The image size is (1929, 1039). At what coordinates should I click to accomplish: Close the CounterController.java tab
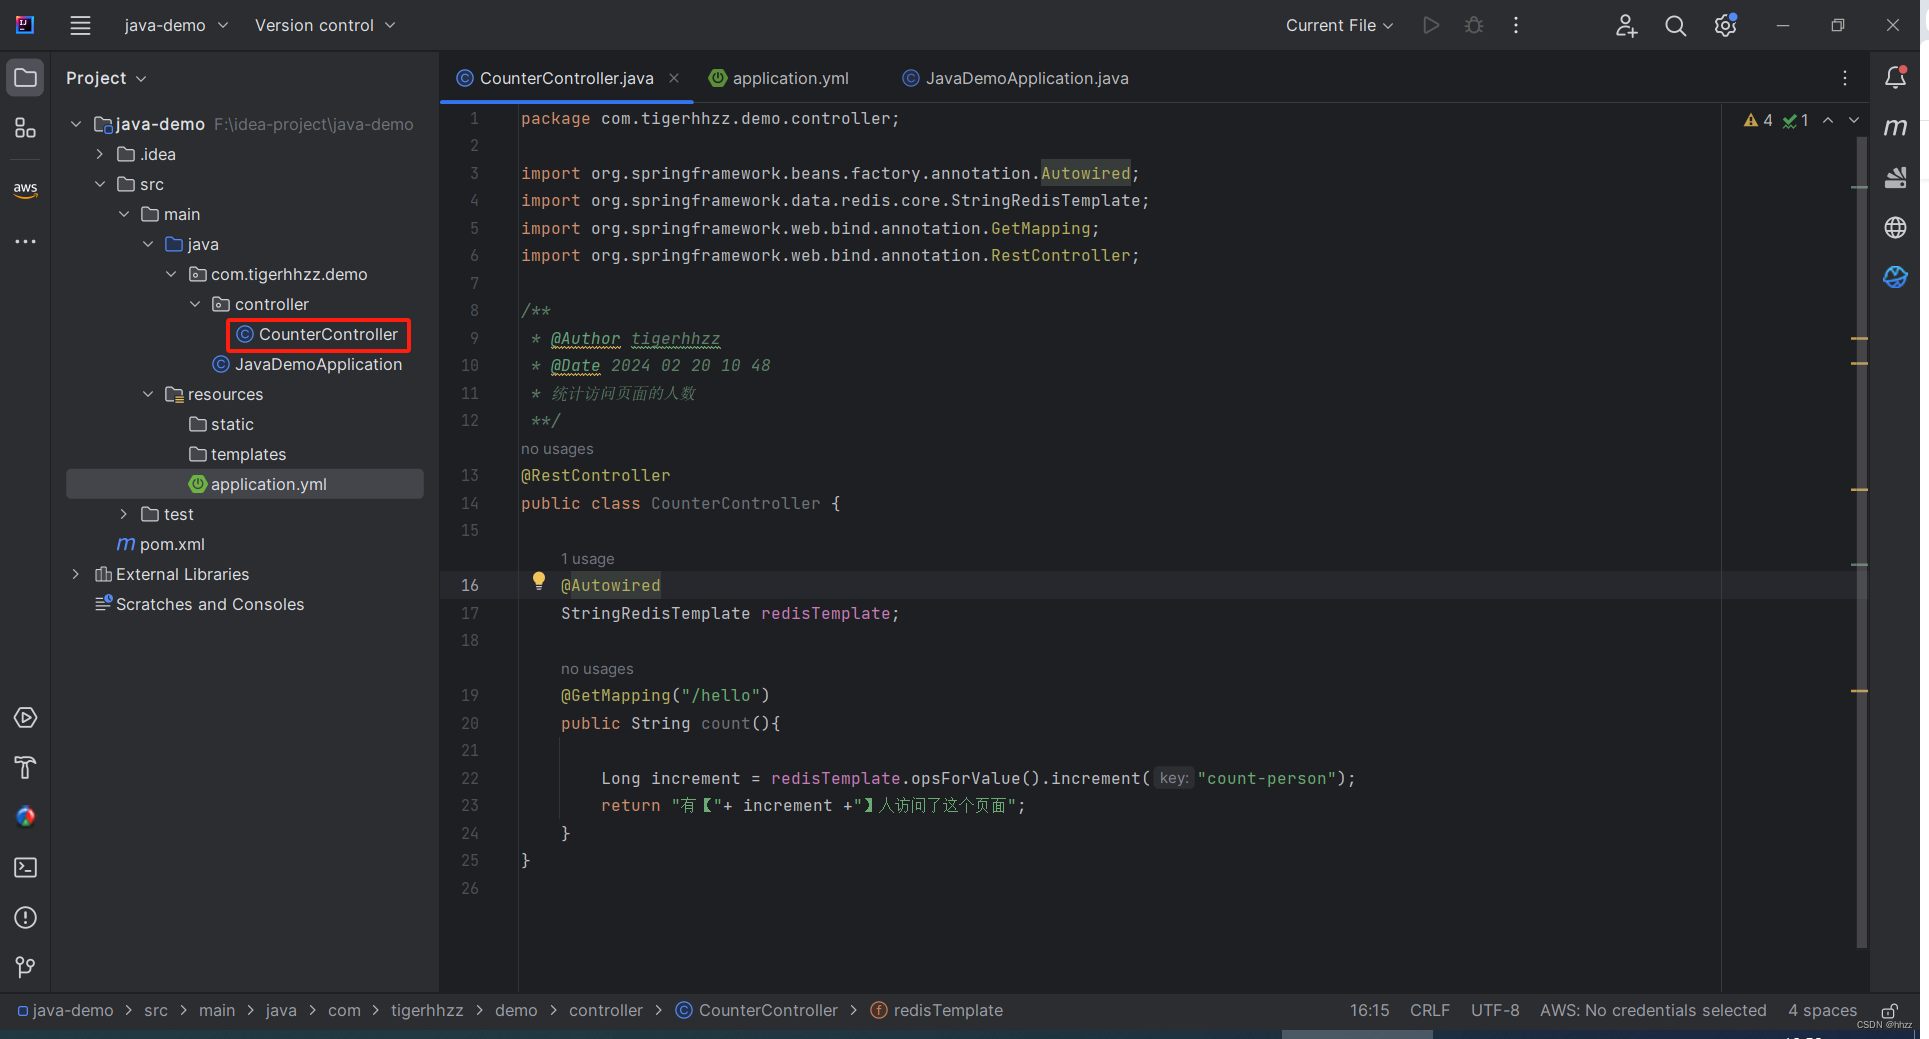674,78
